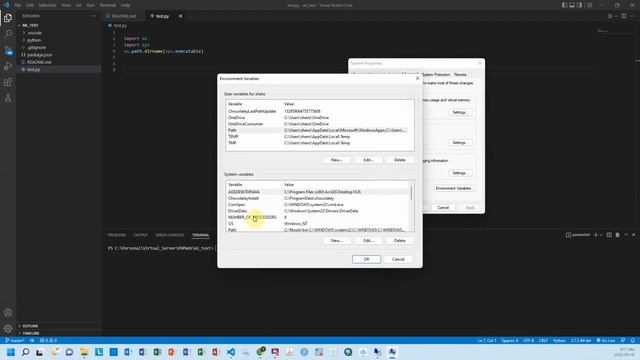Open errors and warnings in status bar
The image size is (640, 360).
click(x=48, y=340)
